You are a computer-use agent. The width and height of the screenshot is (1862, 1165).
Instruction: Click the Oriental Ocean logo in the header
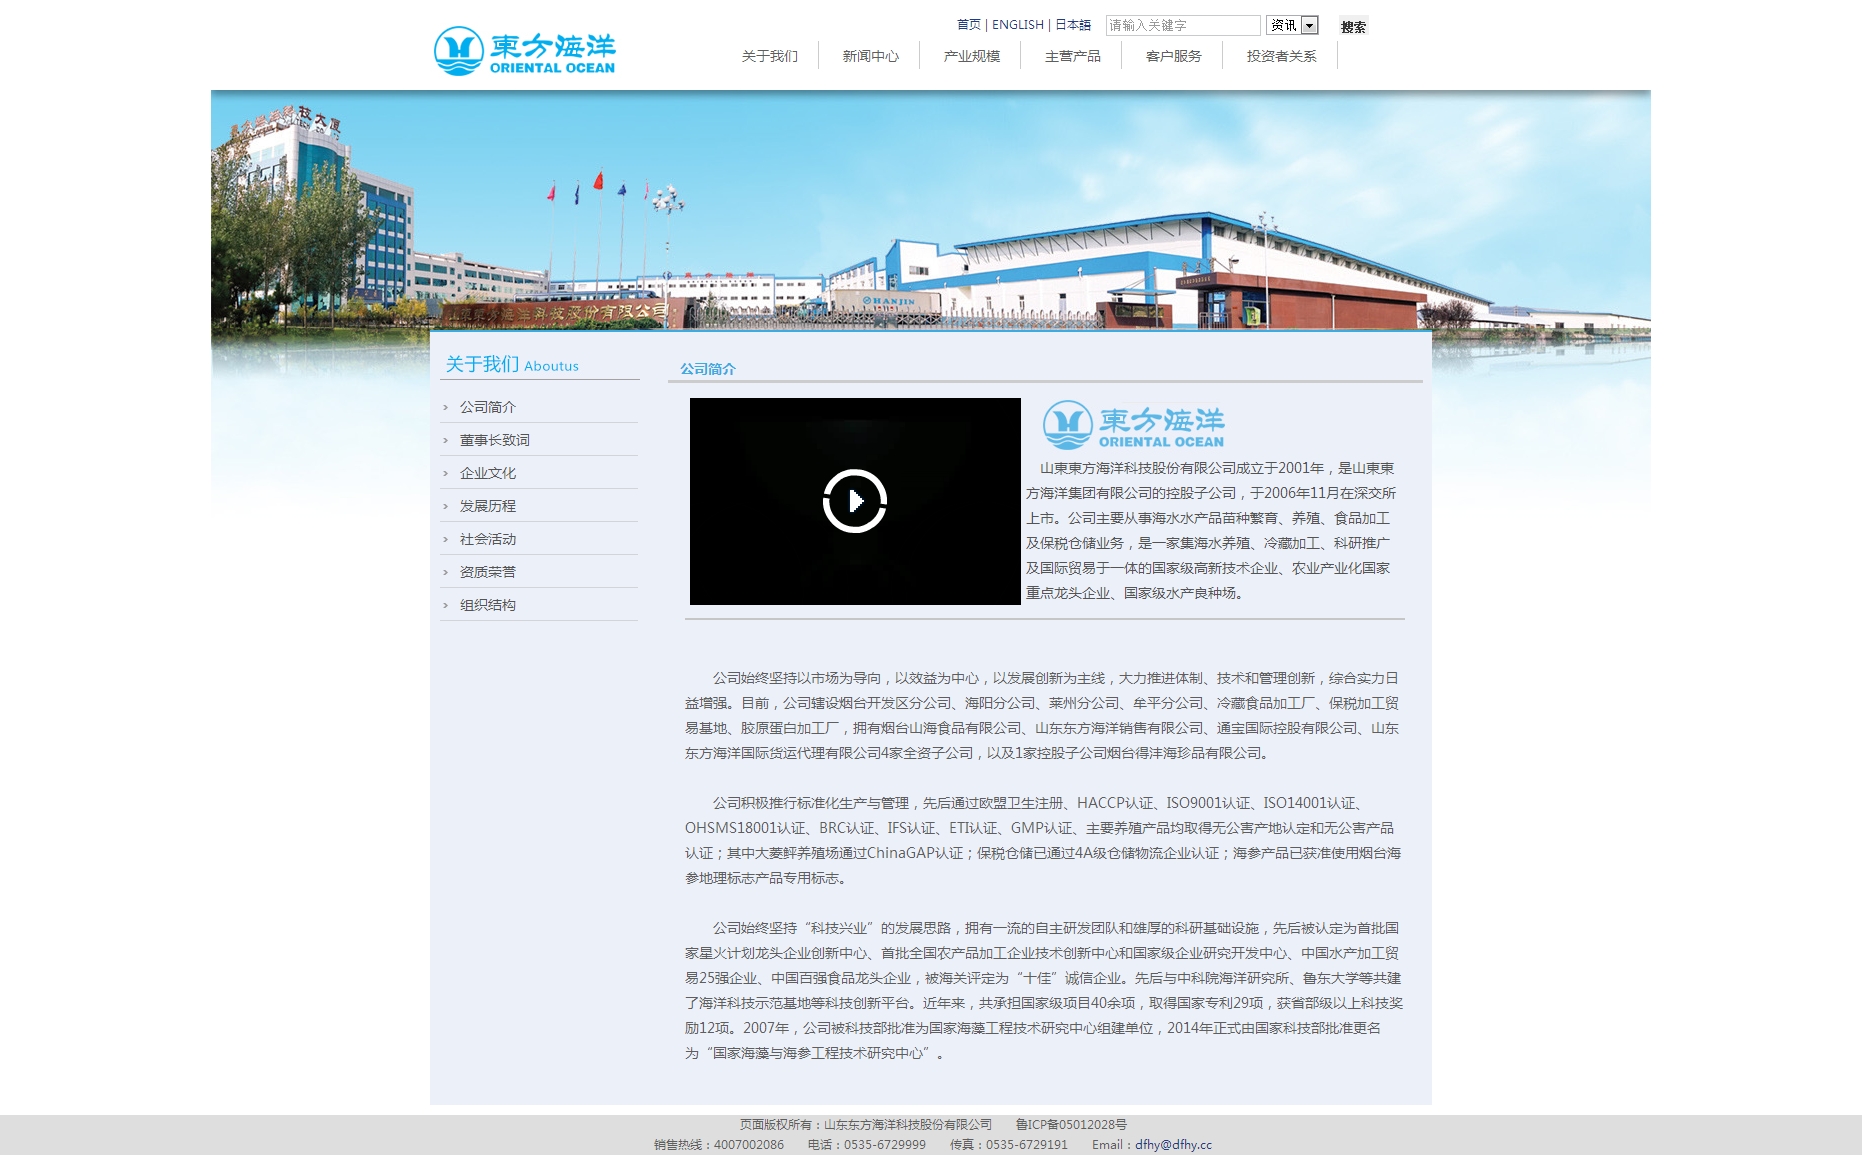click(x=525, y=51)
